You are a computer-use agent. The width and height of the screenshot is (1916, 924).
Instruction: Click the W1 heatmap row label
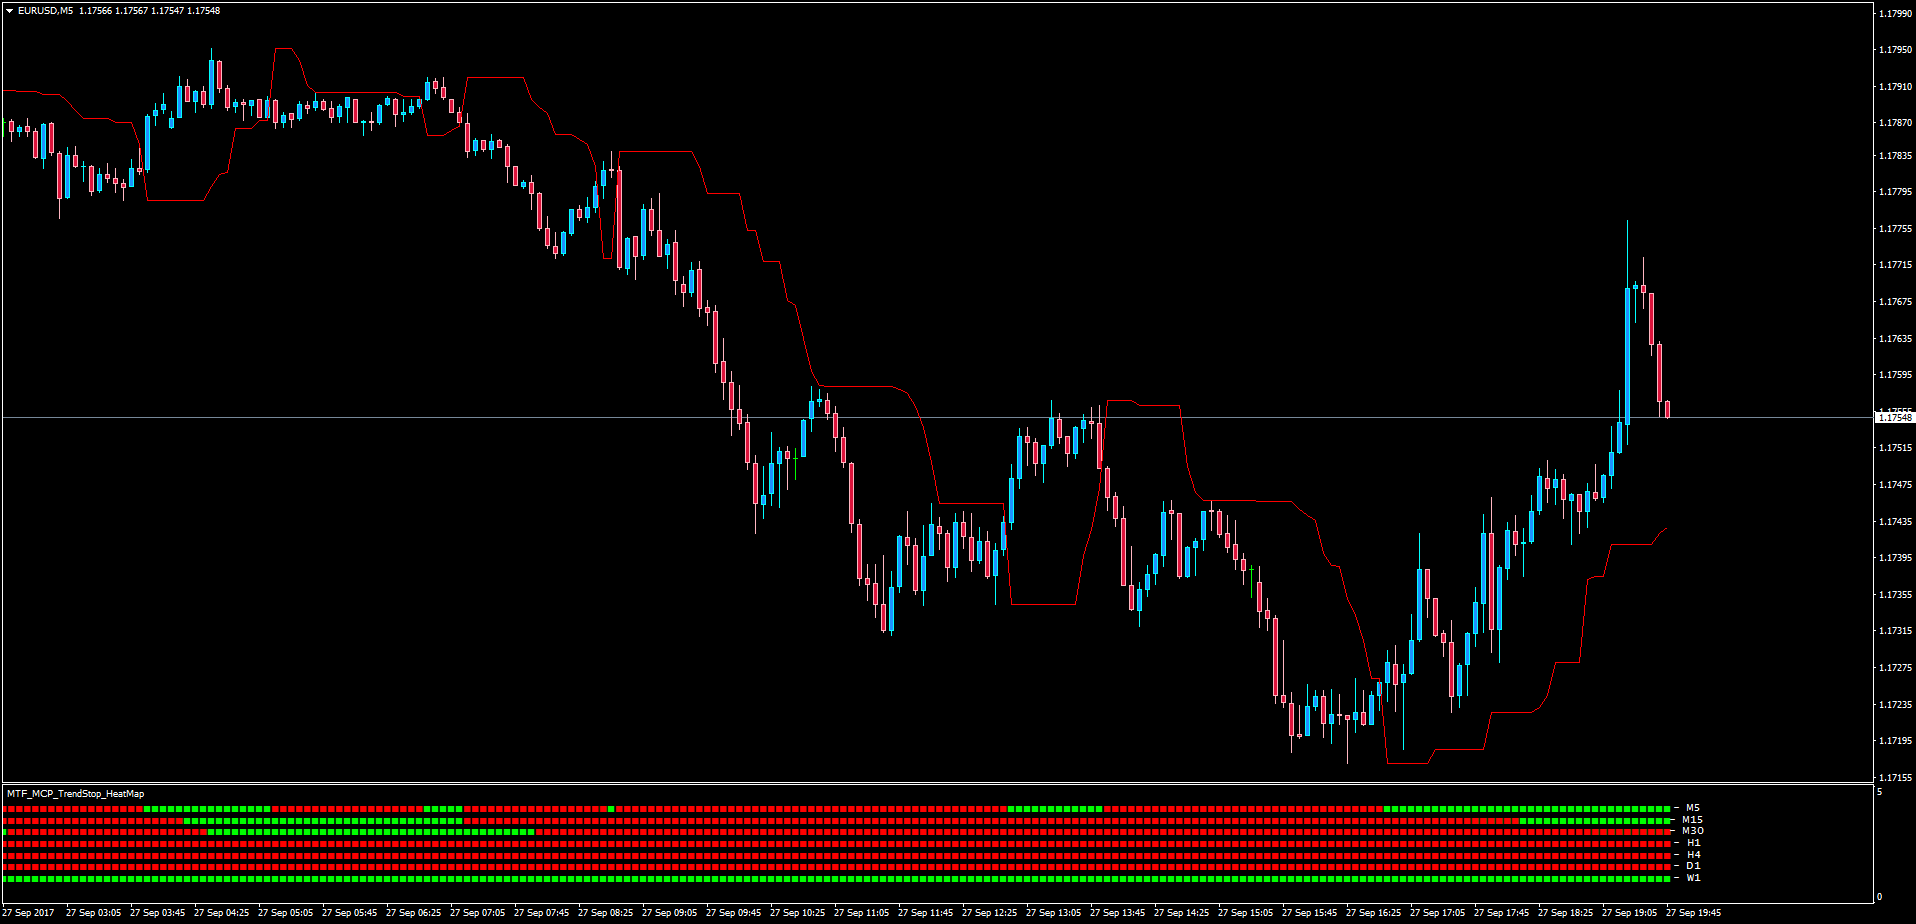[1693, 878]
